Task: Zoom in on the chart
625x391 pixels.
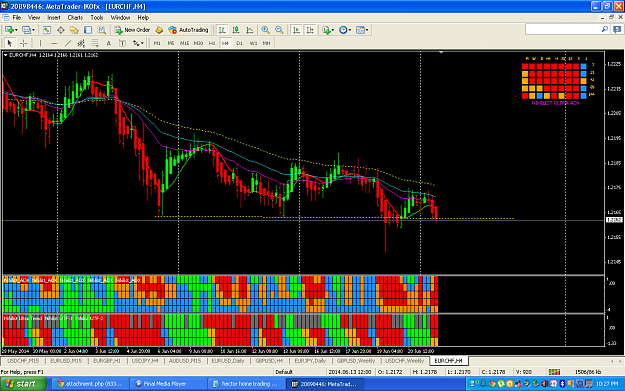Action: [265, 30]
